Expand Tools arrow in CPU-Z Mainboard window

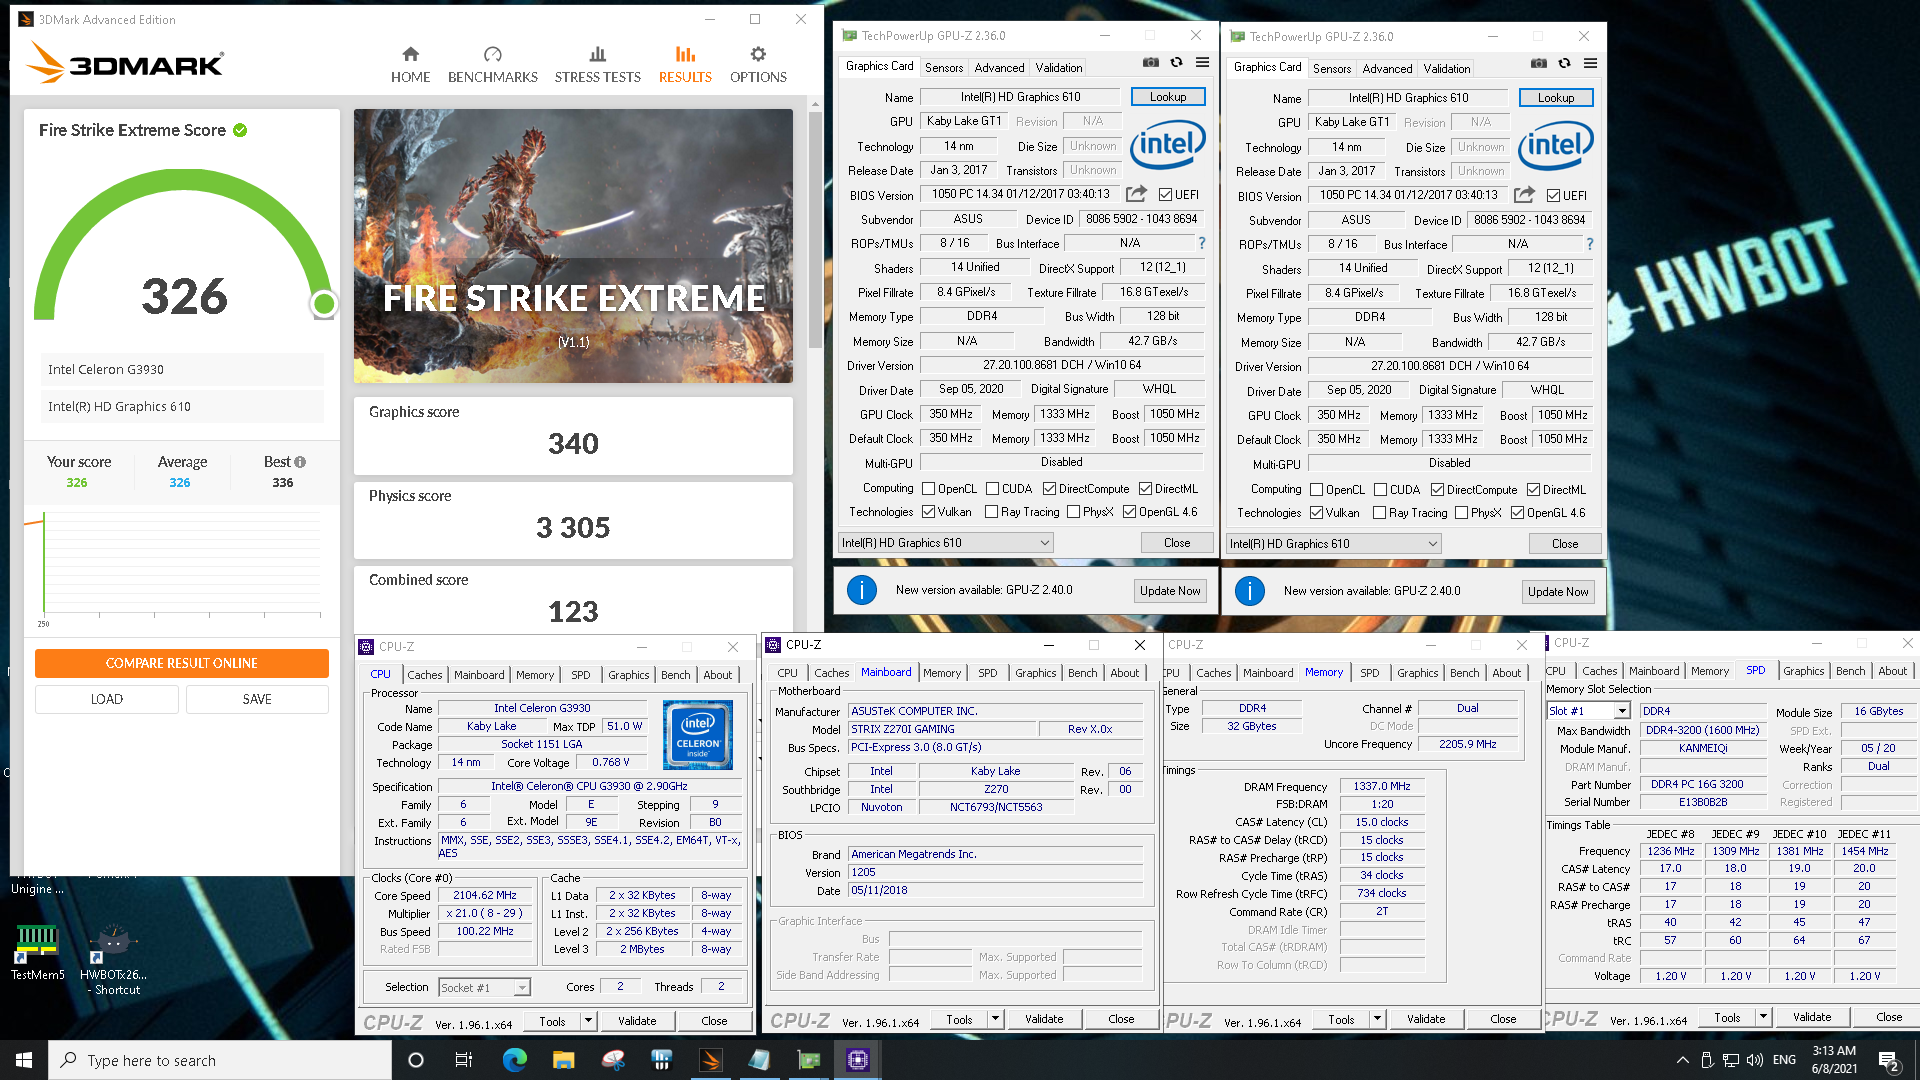(x=995, y=1019)
